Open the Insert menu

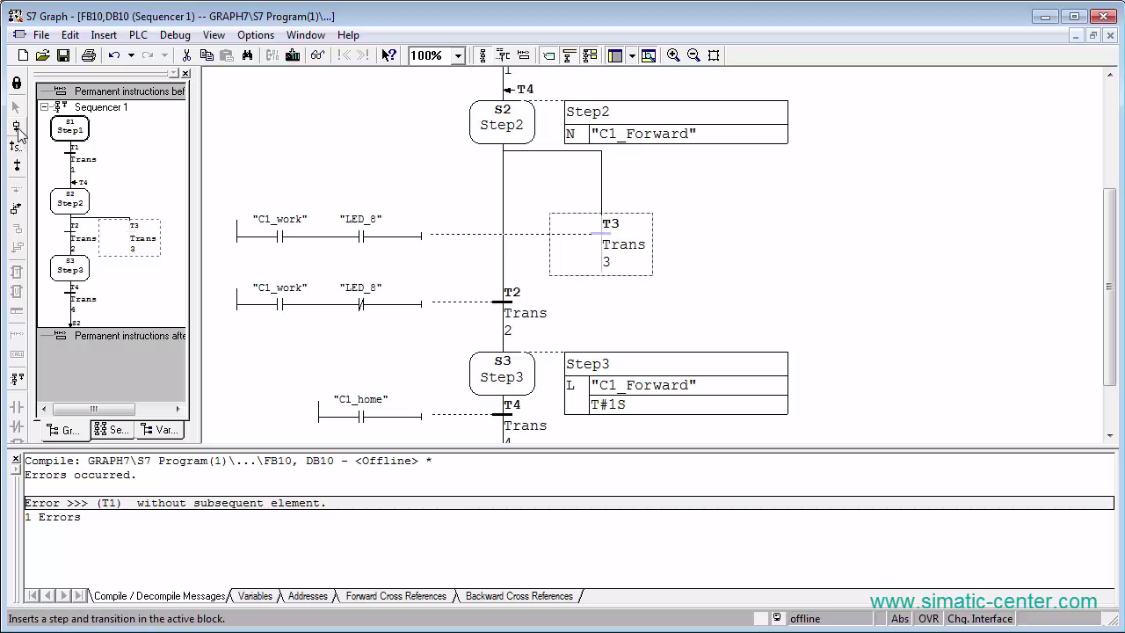[103, 35]
